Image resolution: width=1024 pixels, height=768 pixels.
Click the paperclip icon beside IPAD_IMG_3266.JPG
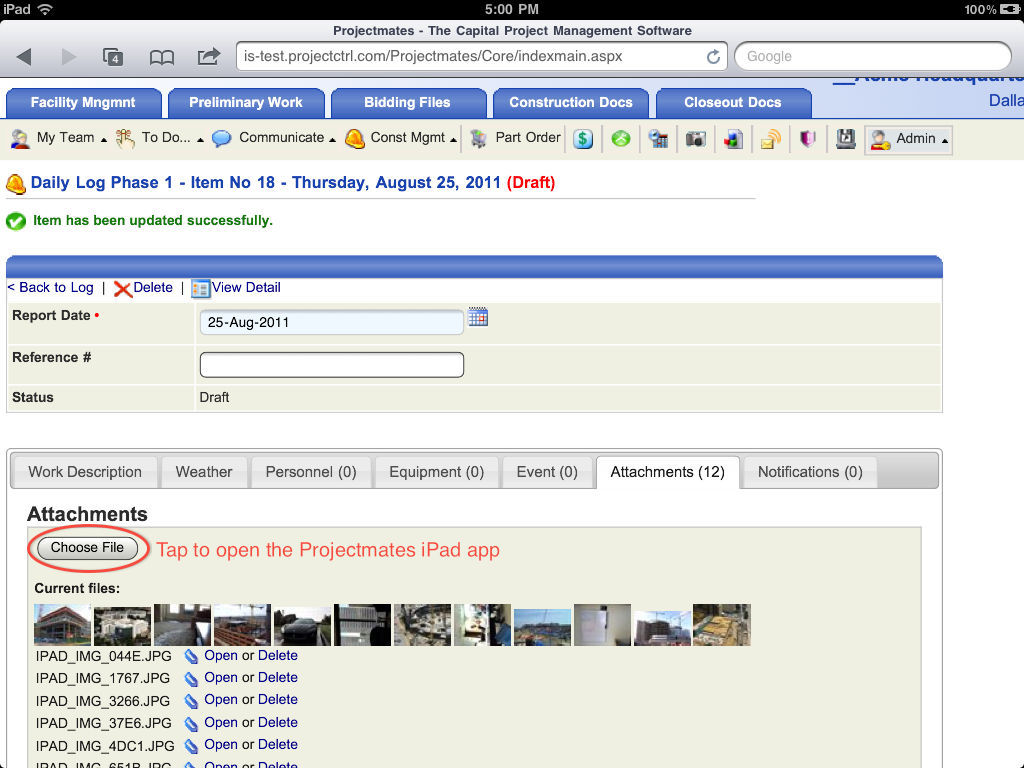(191, 701)
